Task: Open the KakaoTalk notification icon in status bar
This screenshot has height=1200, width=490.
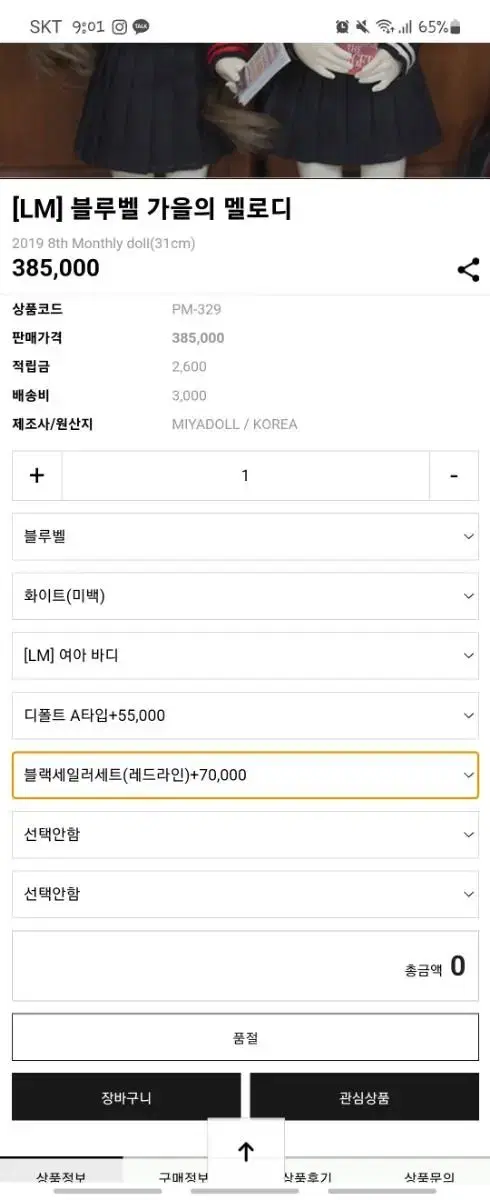Action: [x=141, y=27]
